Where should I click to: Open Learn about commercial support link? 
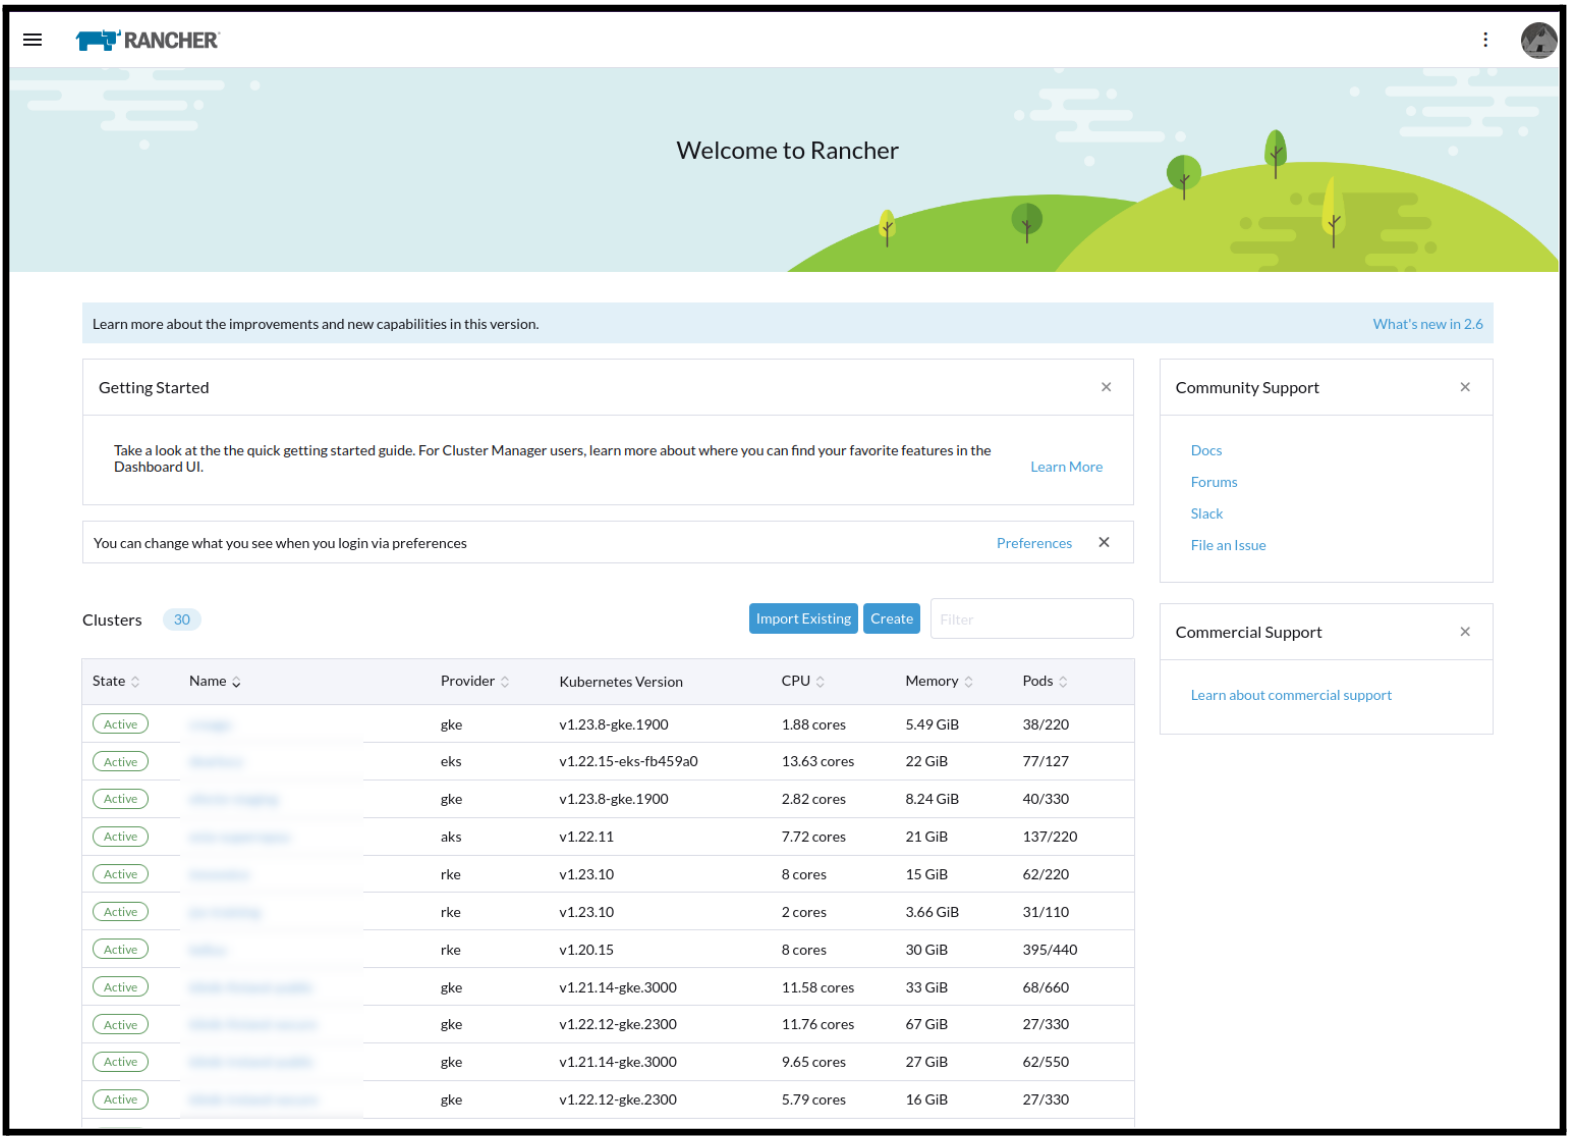[x=1291, y=695]
